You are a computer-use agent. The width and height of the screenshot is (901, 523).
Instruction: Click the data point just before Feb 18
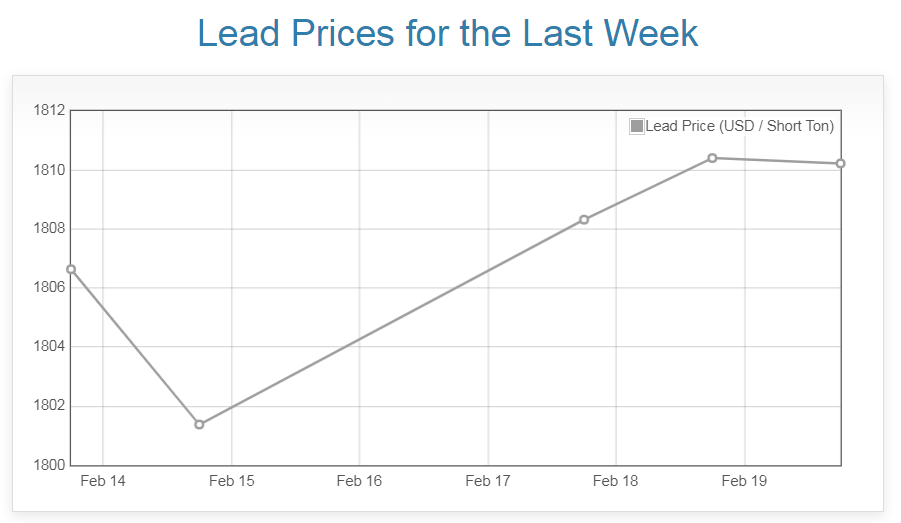(x=584, y=220)
